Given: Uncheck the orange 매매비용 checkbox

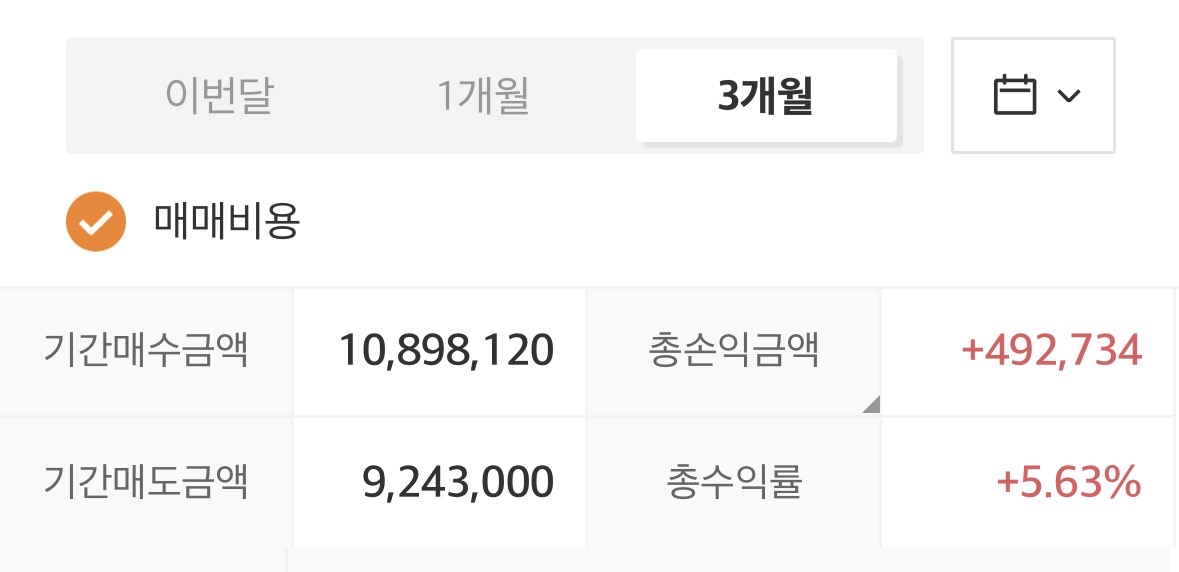Looking at the screenshot, I should [95, 221].
